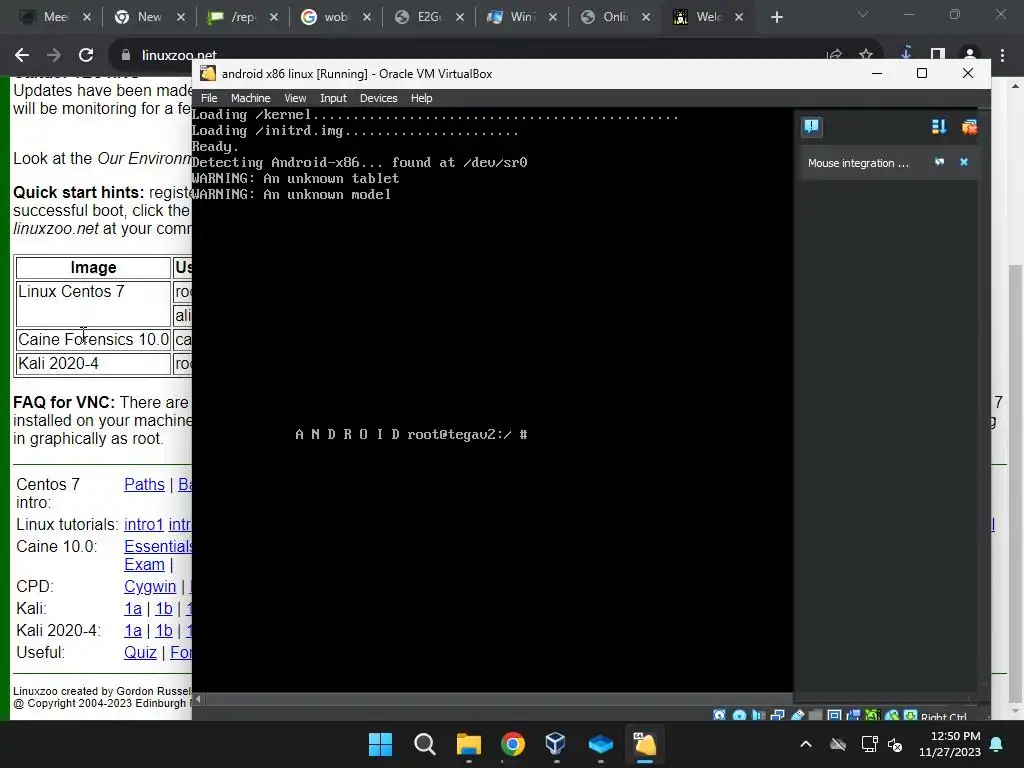The width and height of the screenshot is (1024, 768).
Task: Open the intro1 Linux tutorial link
Action: (144, 524)
